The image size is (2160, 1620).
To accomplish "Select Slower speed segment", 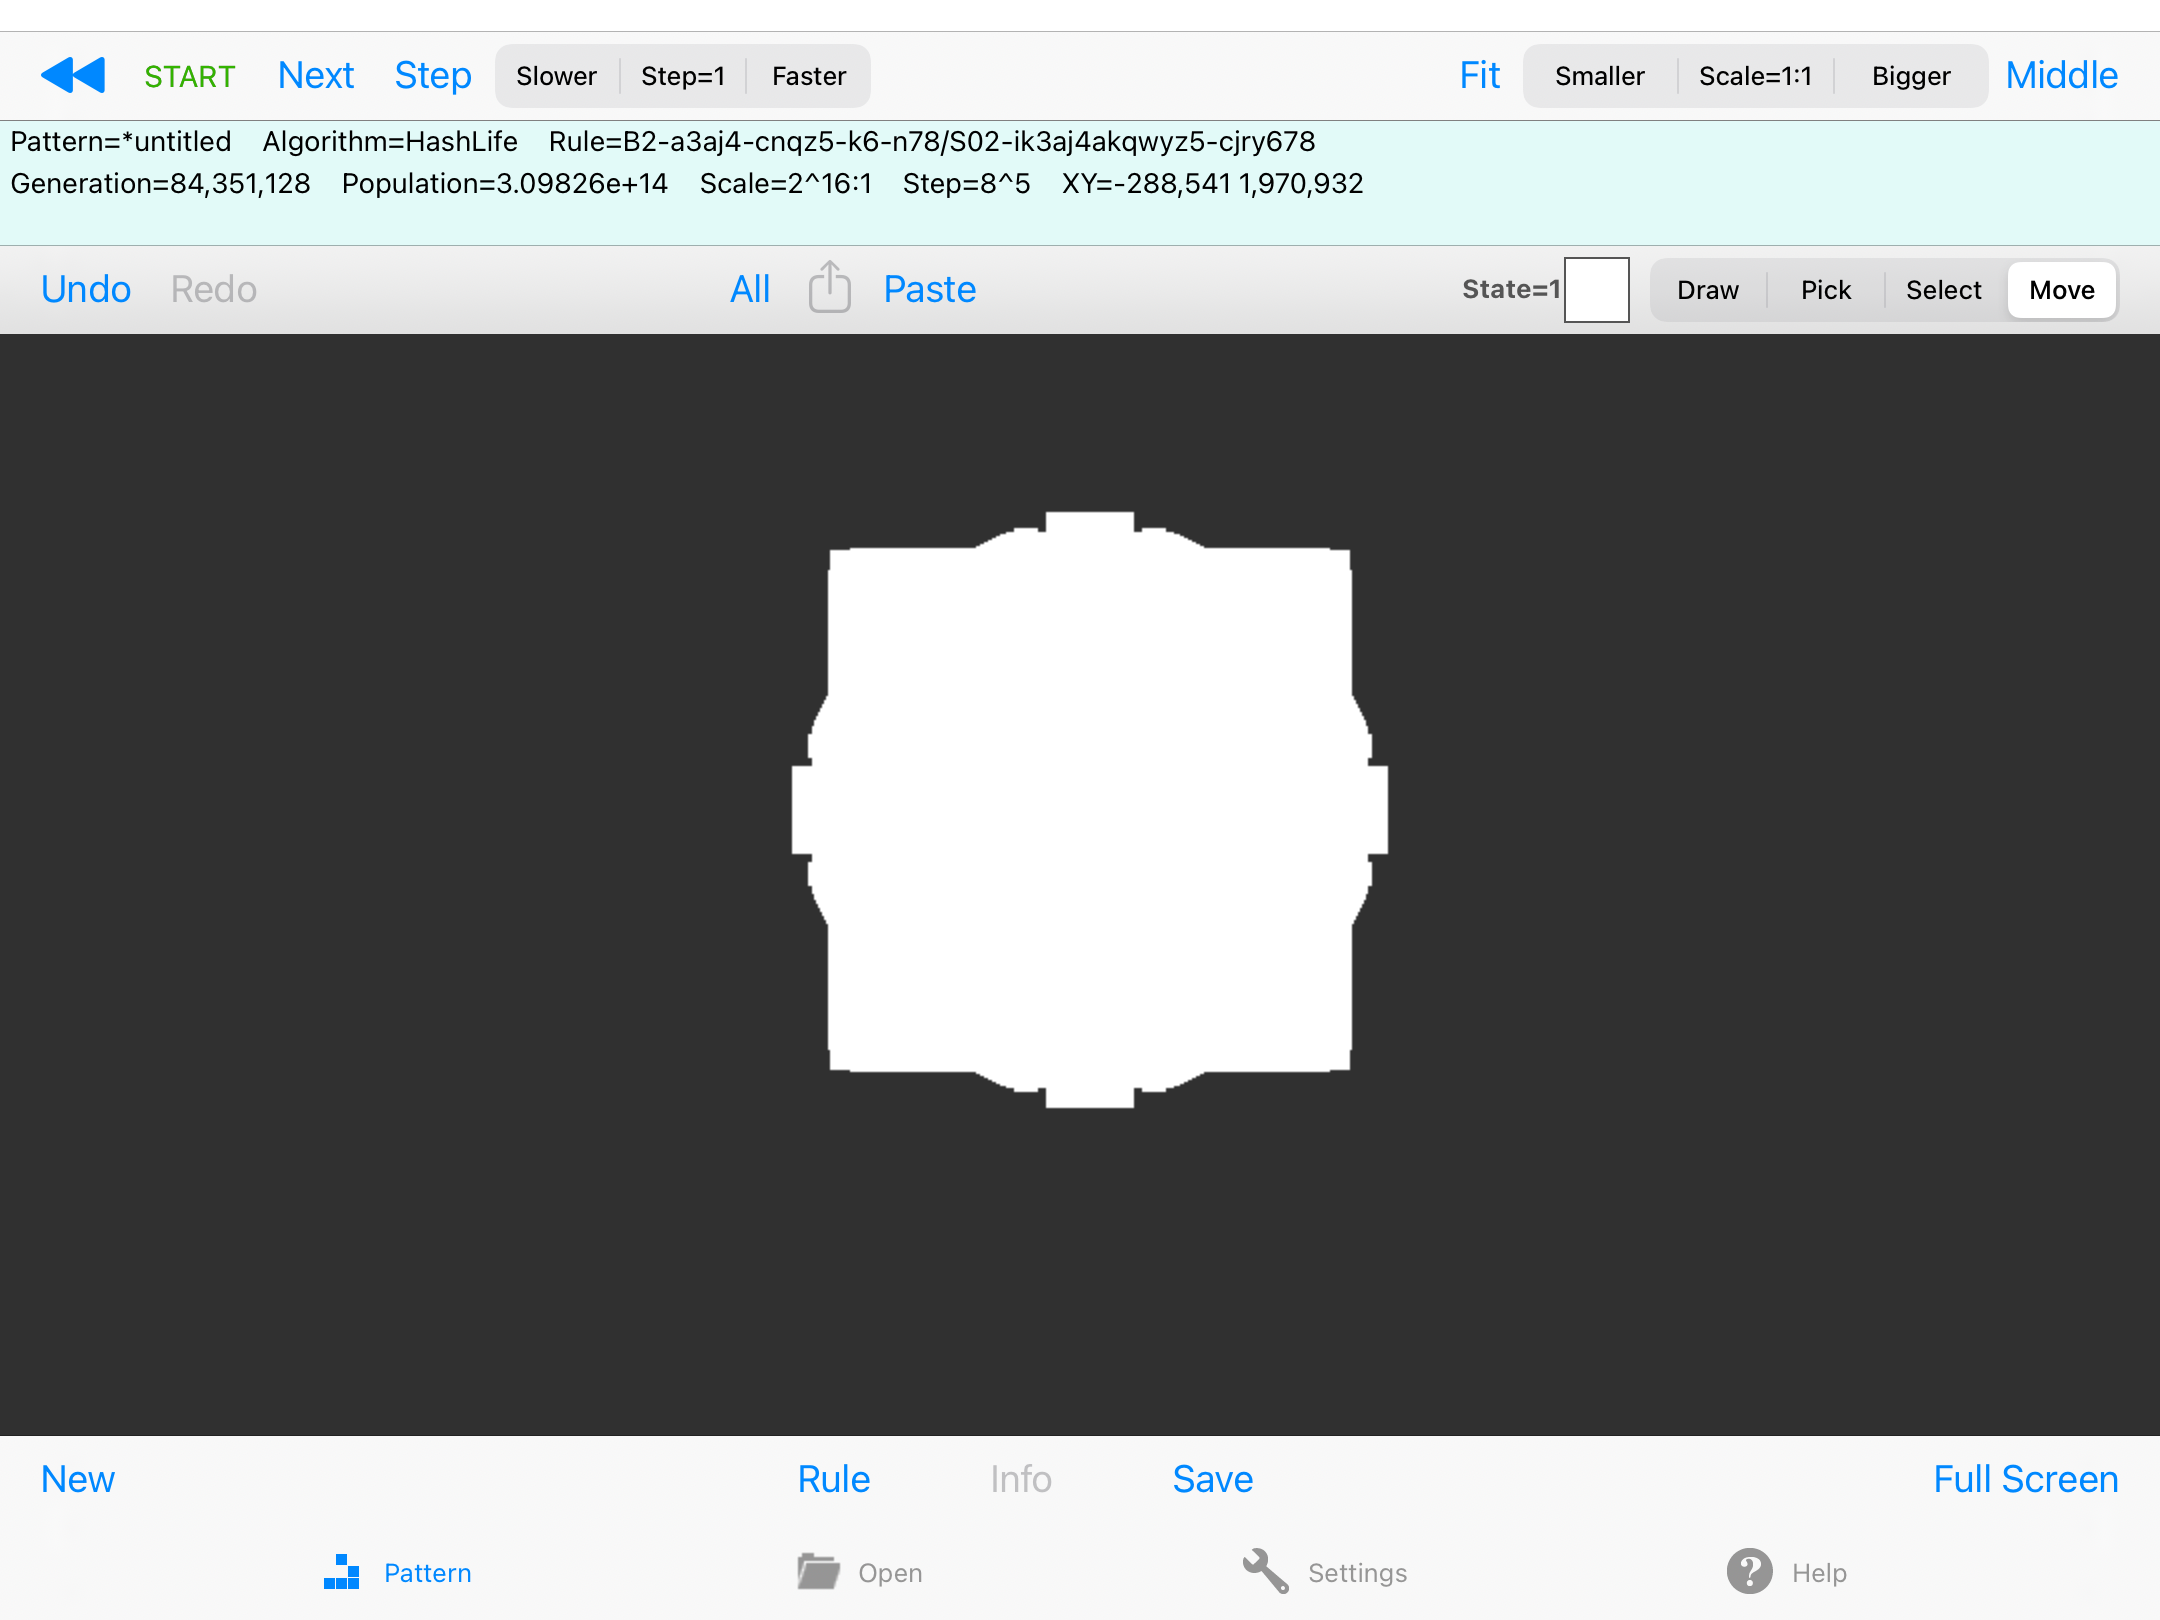I will [557, 76].
